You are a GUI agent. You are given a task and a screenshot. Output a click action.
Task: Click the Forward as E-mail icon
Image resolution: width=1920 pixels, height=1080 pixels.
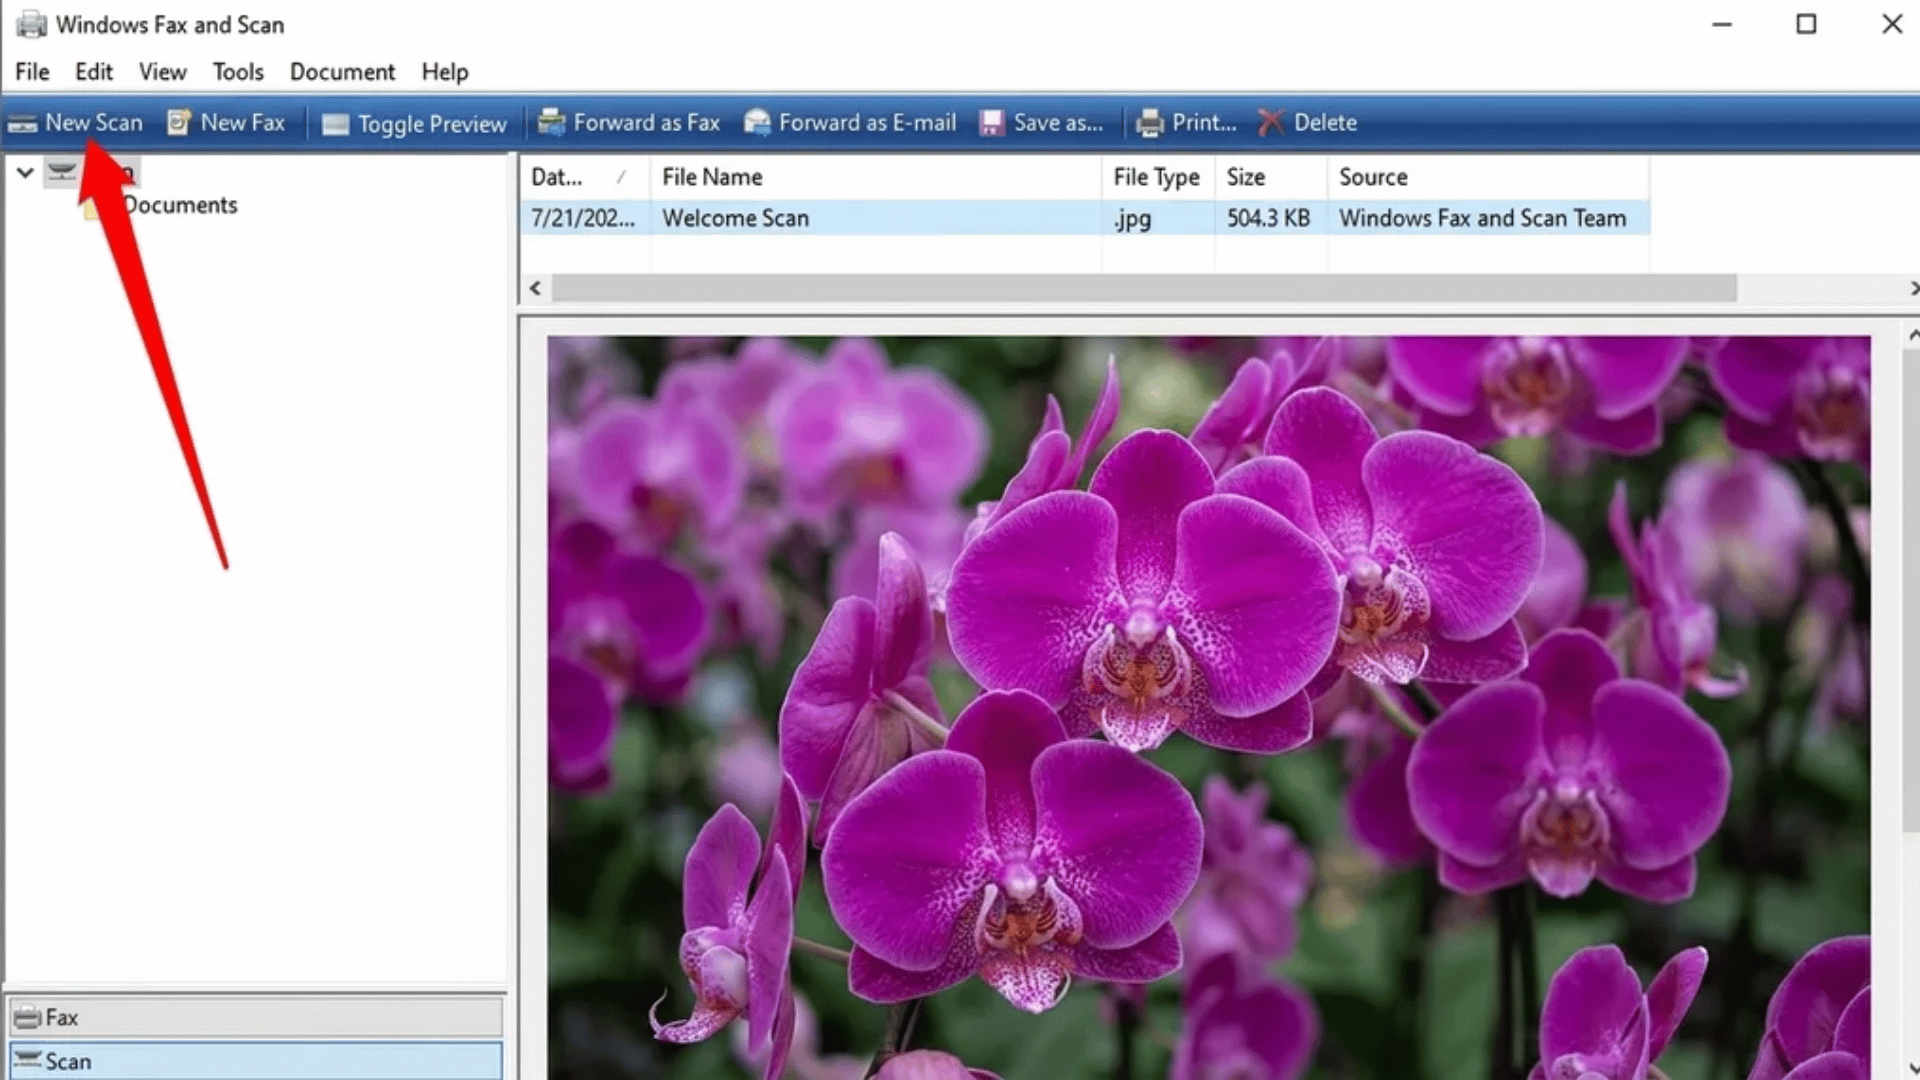coord(757,122)
